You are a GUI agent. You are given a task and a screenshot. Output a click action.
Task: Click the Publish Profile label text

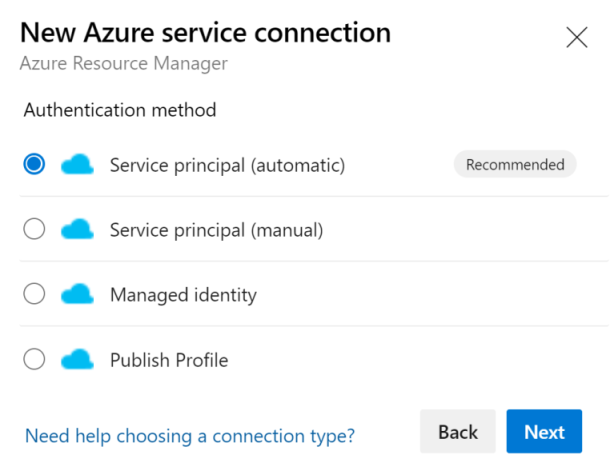169,360
